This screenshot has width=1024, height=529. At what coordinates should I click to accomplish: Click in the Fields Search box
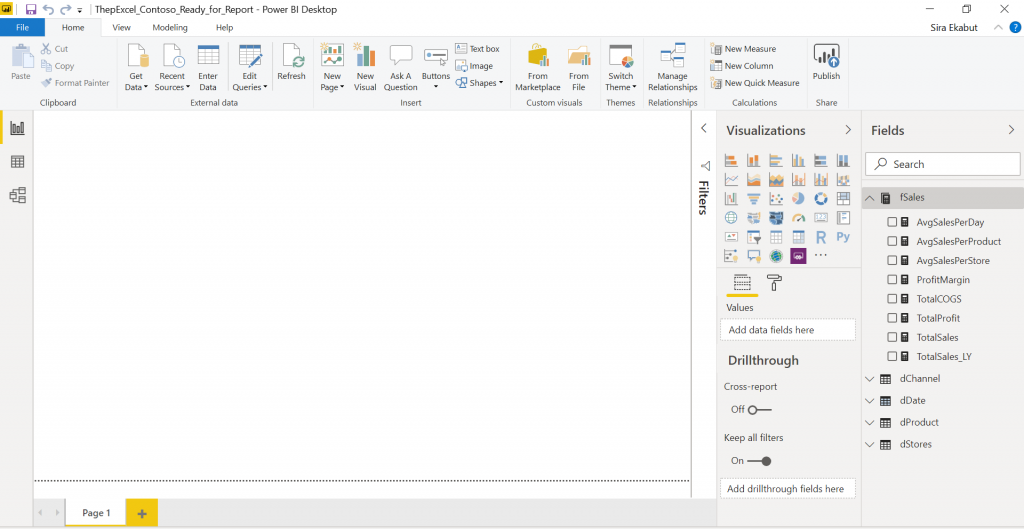pyautogui.click(x=942, y=164)
